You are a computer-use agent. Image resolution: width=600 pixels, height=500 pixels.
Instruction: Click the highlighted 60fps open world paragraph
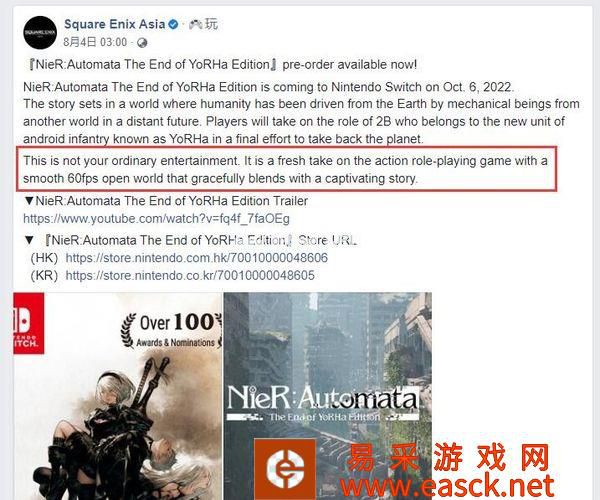tap(285, 169)
